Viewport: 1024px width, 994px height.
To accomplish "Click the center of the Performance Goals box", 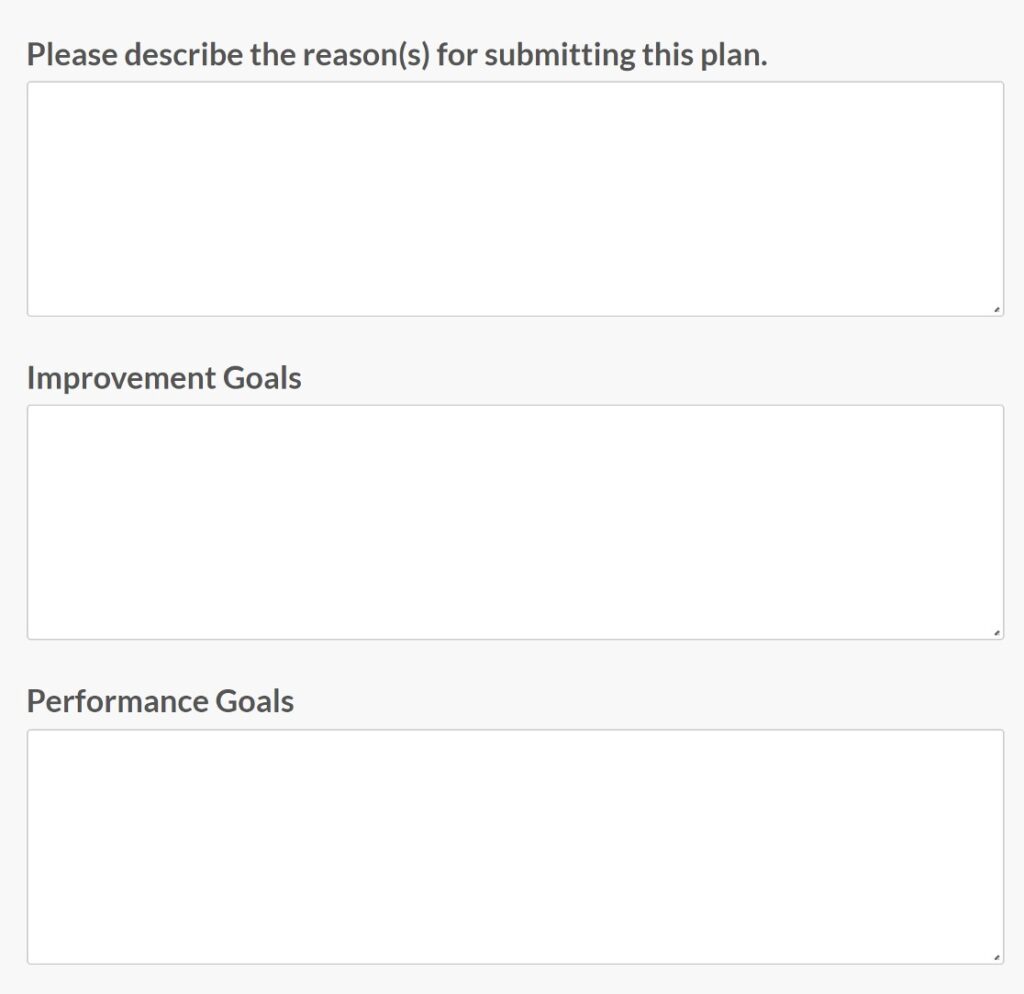I will (516, 845).
